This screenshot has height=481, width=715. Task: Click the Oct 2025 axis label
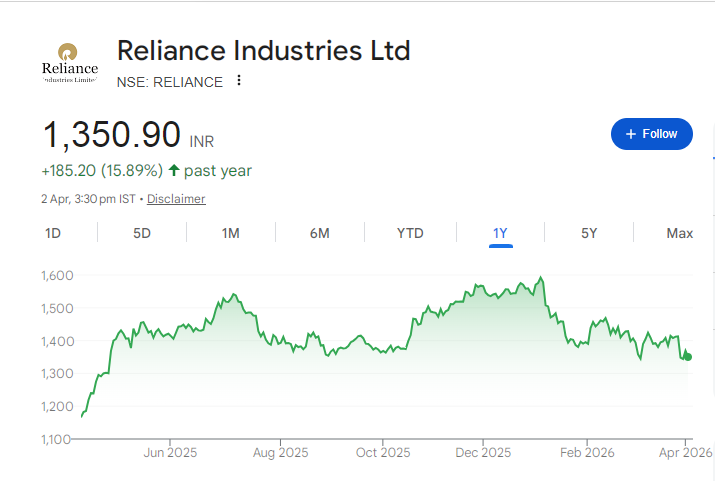coord(383,453)
